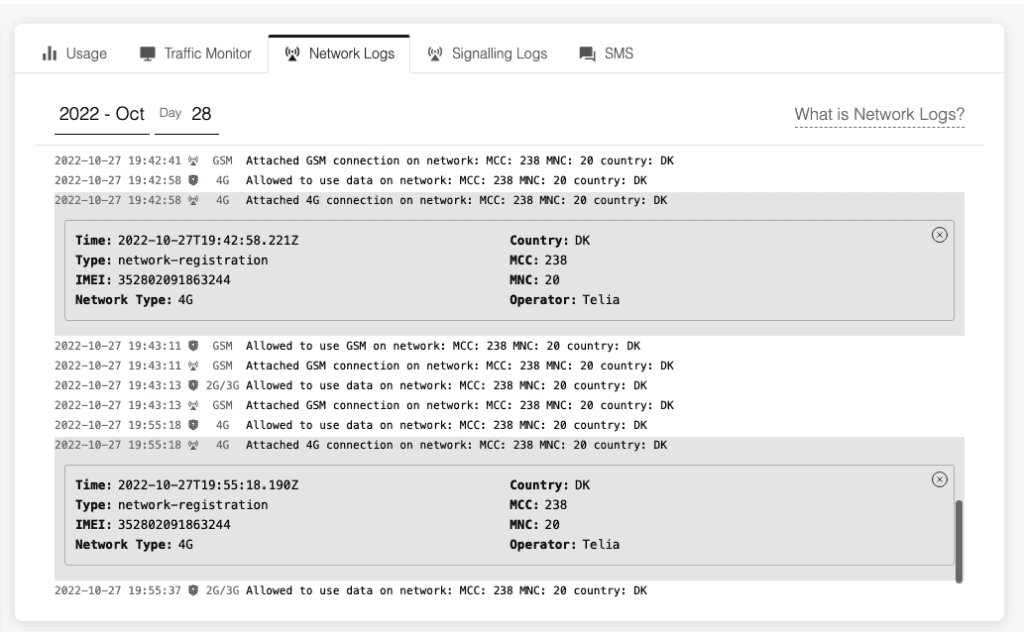Click antenna icon on 19:43:11 Attached GSM row

point(193,366)
